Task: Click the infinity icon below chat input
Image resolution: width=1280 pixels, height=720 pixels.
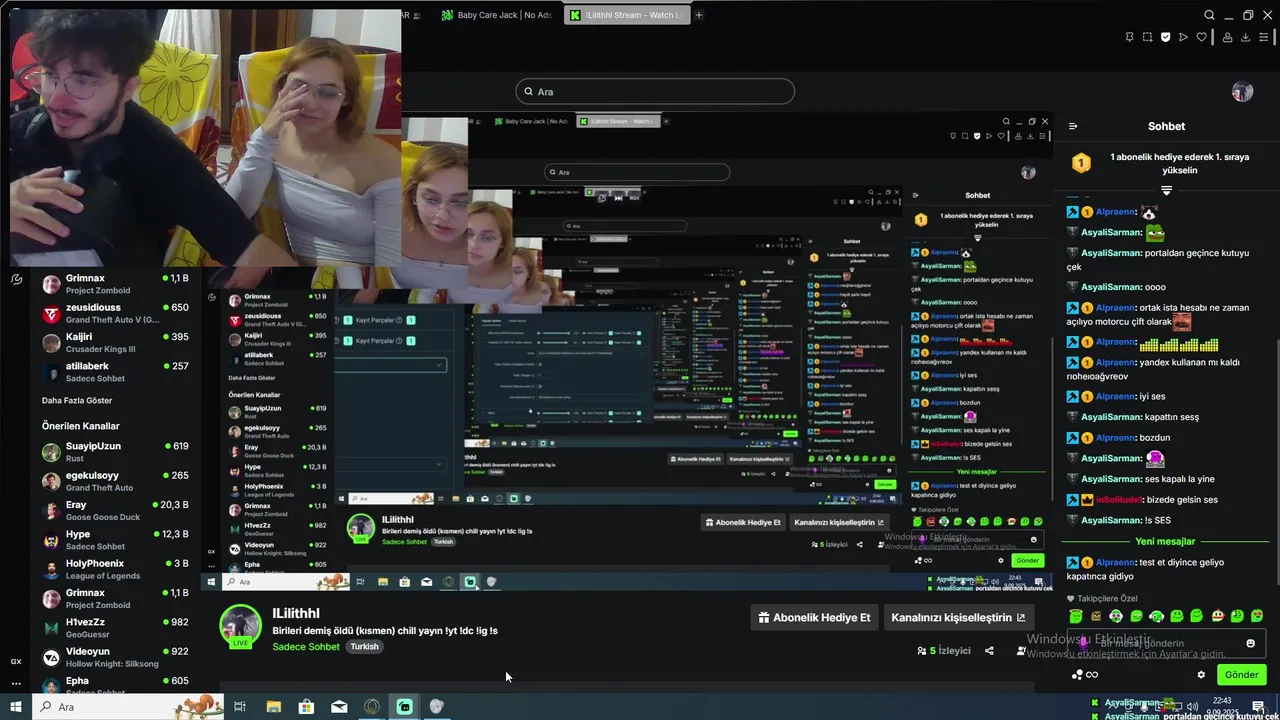Action: 1092,675
